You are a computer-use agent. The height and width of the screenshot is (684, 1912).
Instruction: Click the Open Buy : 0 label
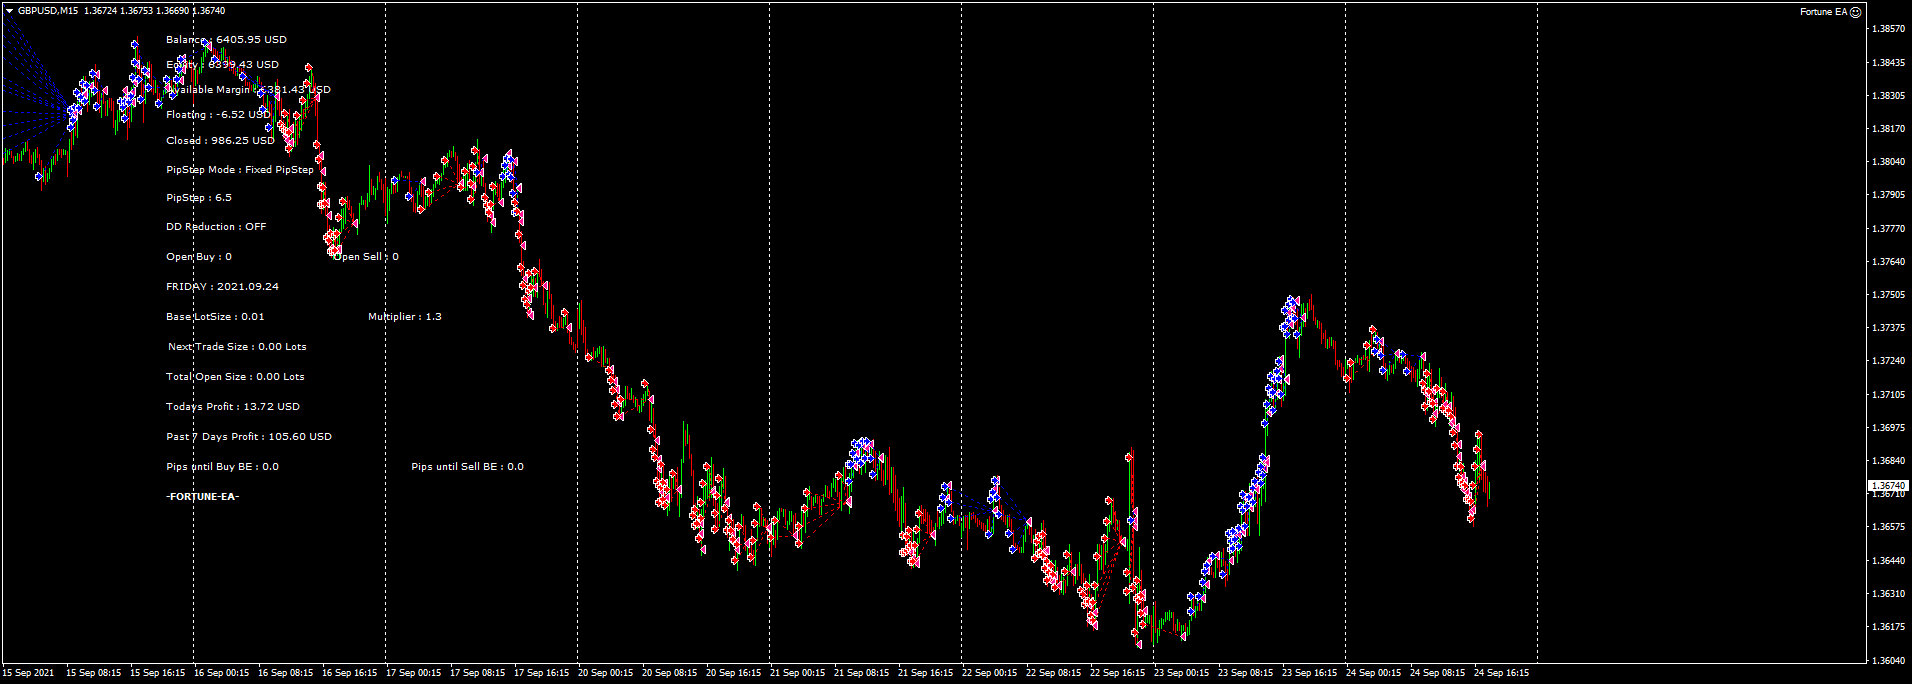[x=199, y=257]
